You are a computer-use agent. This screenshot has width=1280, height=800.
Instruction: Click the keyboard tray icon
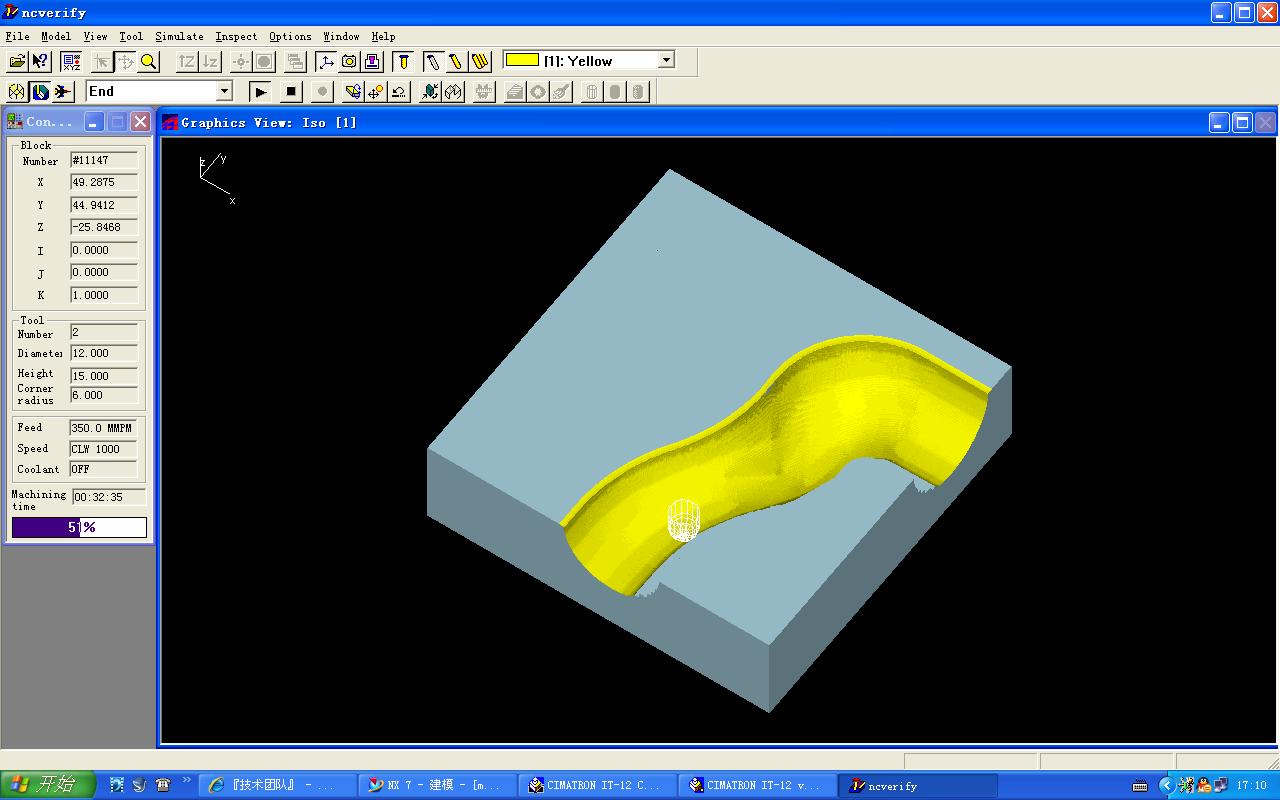tap(1140, 786)
